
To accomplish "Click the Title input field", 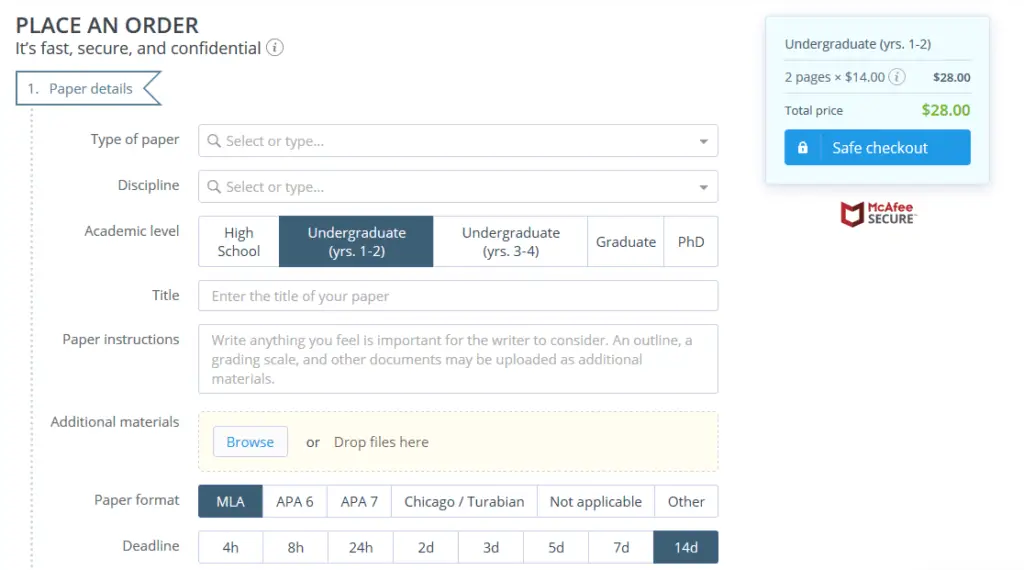I will (458, 296).
